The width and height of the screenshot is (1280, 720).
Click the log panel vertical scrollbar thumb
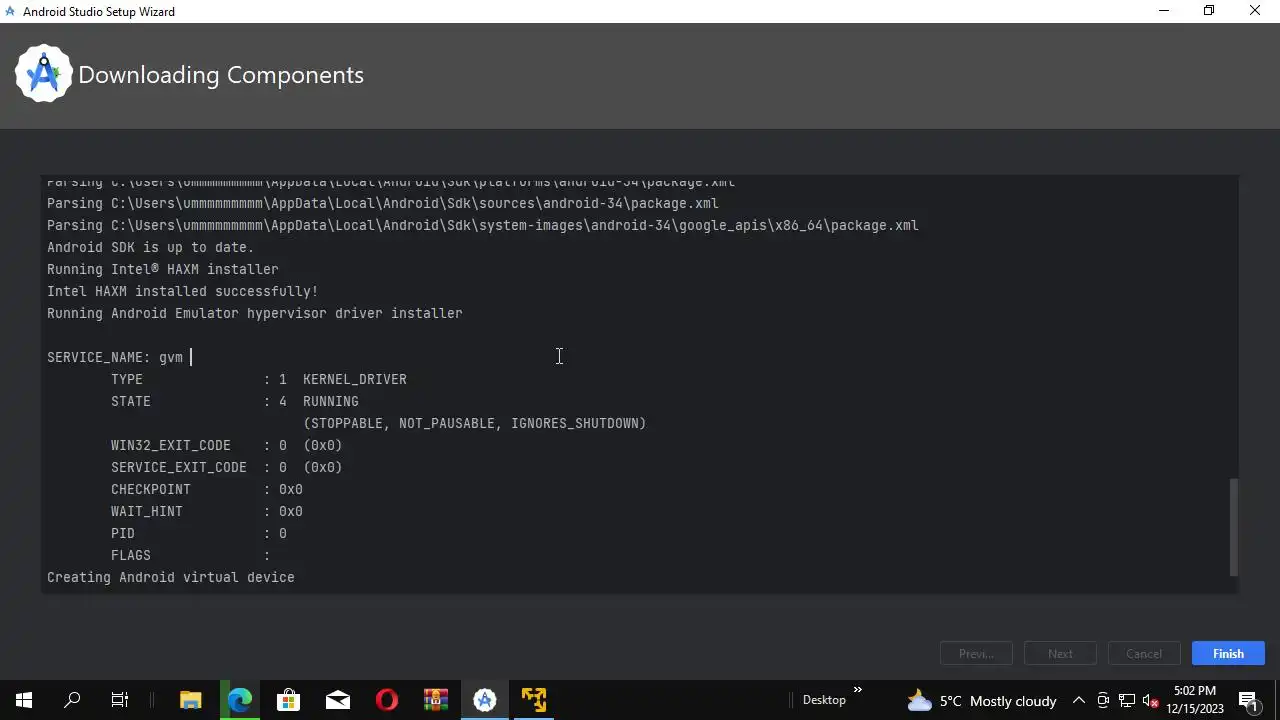pos(1234,526)
